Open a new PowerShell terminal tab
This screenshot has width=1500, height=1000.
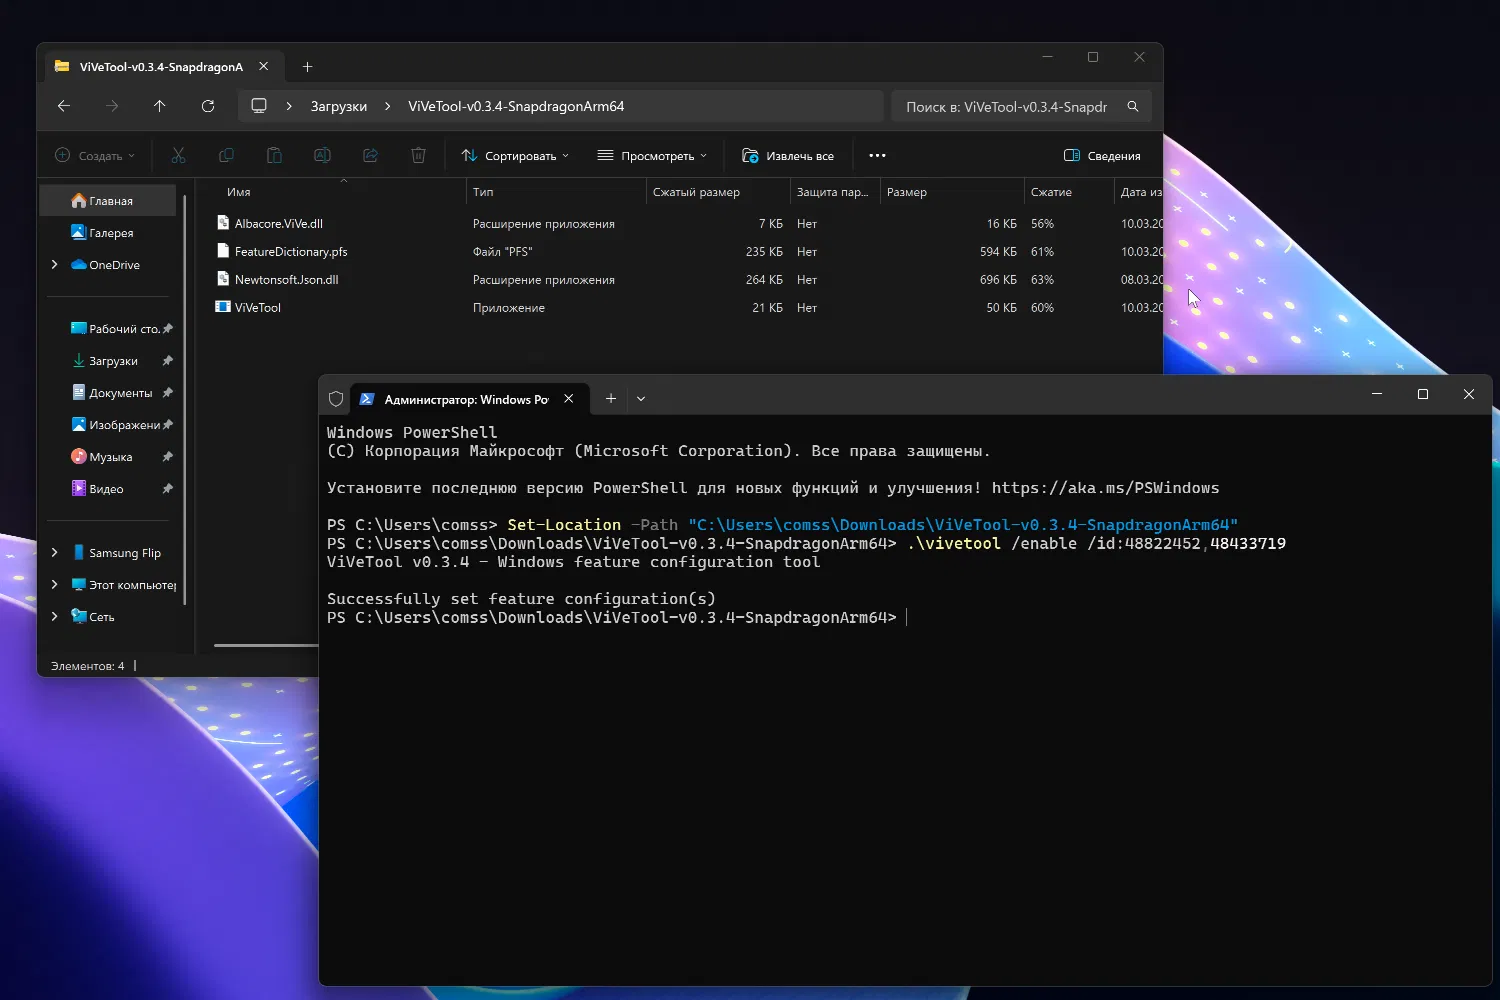(x=610, y=398)
